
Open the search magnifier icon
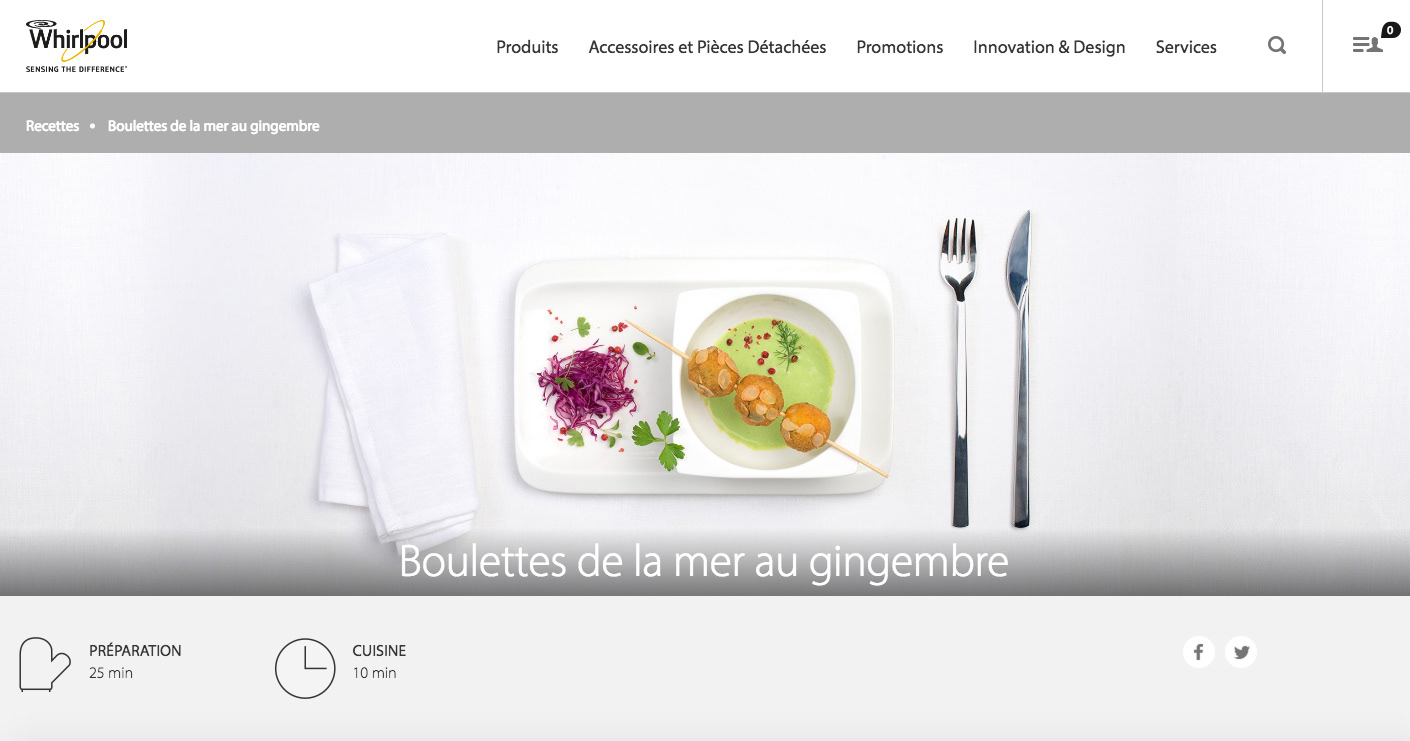point(1277,45)
